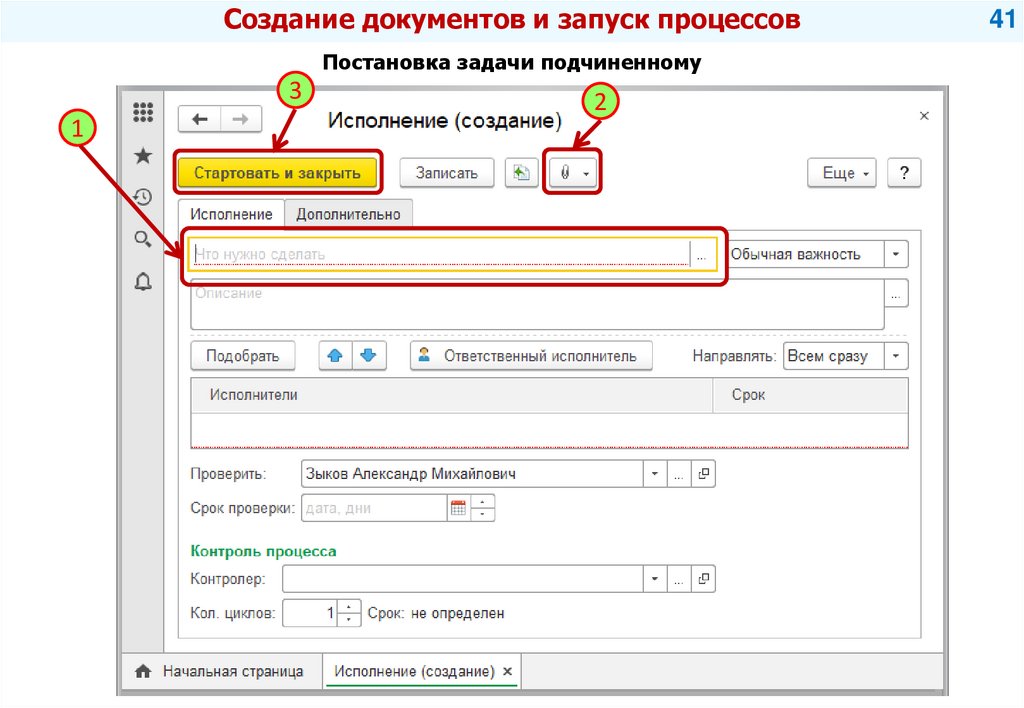Click the Контроль процесса heading
Image resolution: width=1024 pixels, height=708 pixels.
(263, 551)
